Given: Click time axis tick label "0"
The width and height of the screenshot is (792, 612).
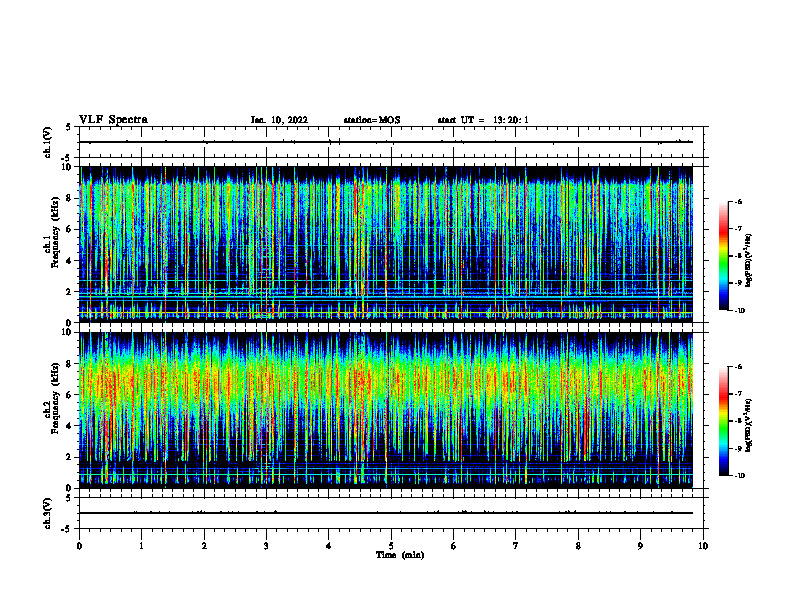Looking at the screenshot, I should 79,546.
